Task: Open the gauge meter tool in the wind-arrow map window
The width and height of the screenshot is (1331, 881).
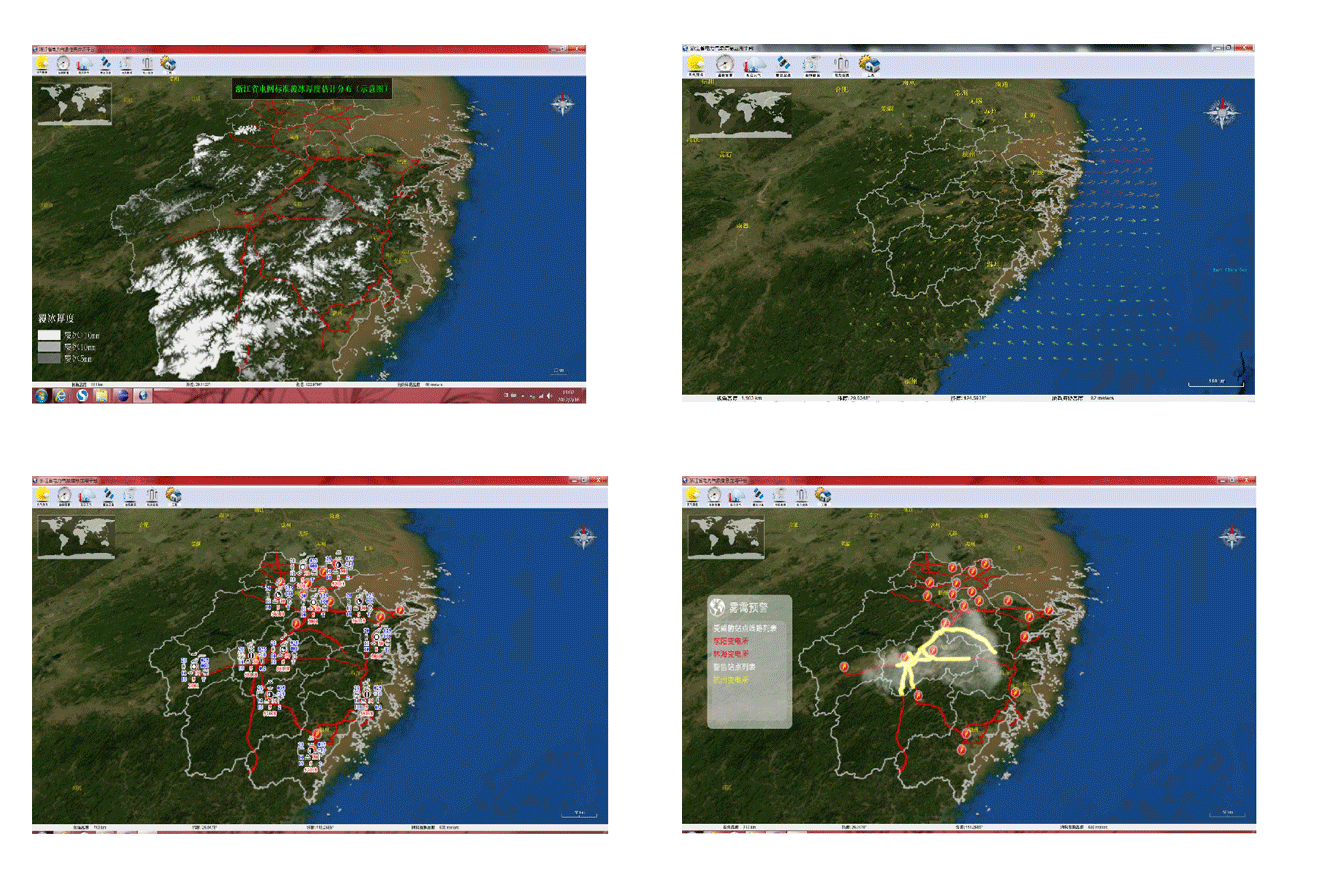Action: pos(725,65)
